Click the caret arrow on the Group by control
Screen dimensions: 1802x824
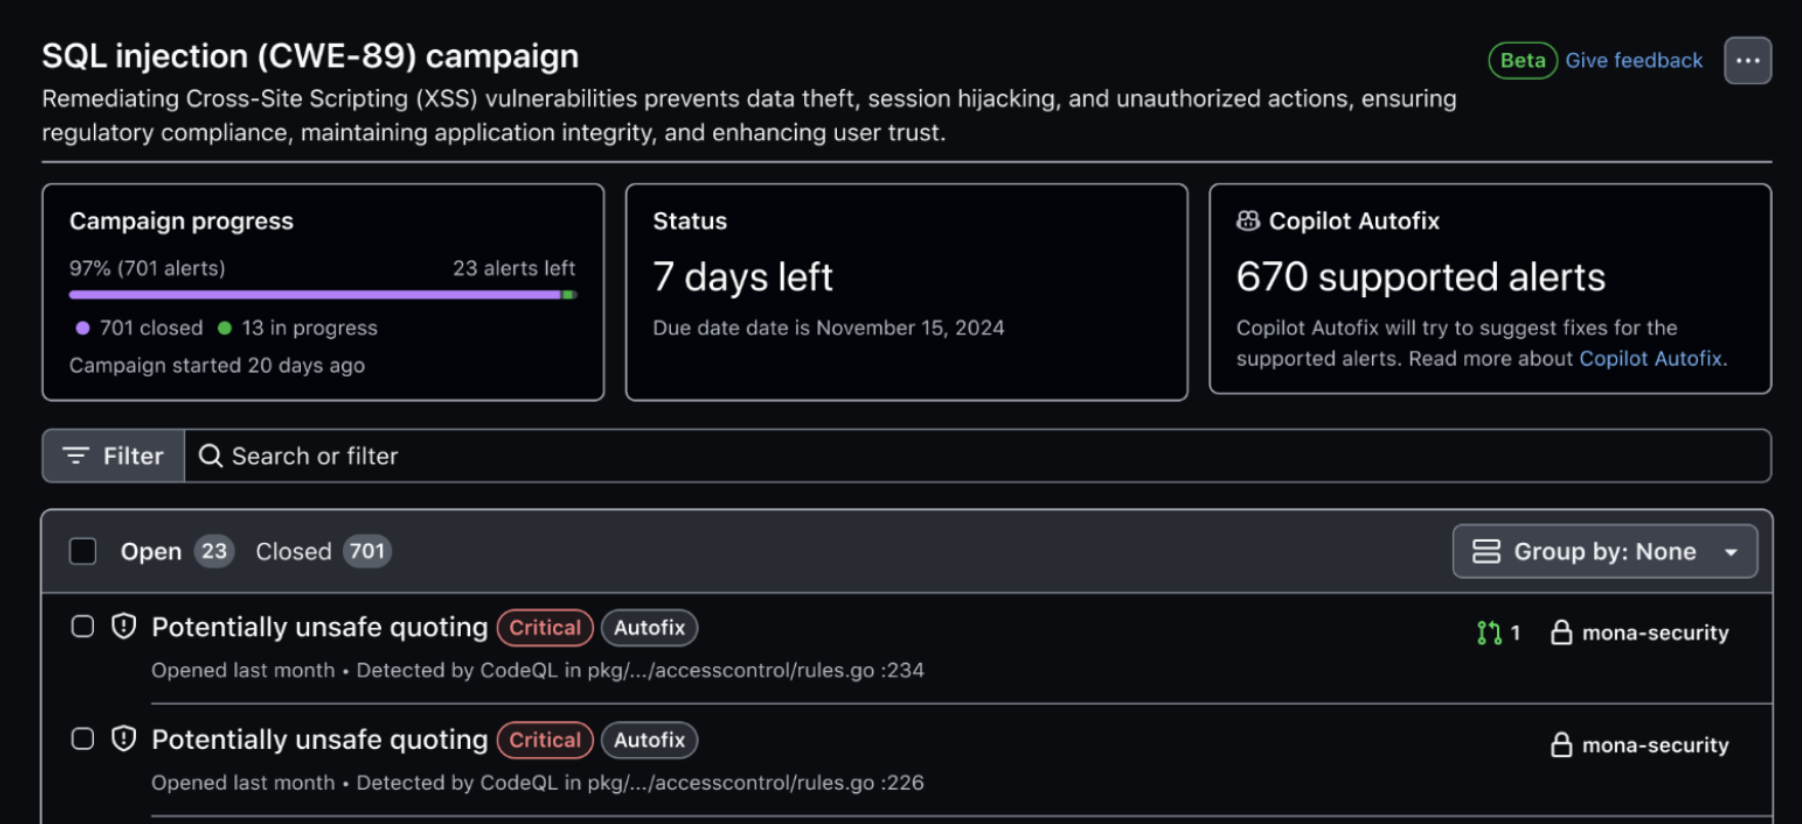click(x=1731, y=552)
